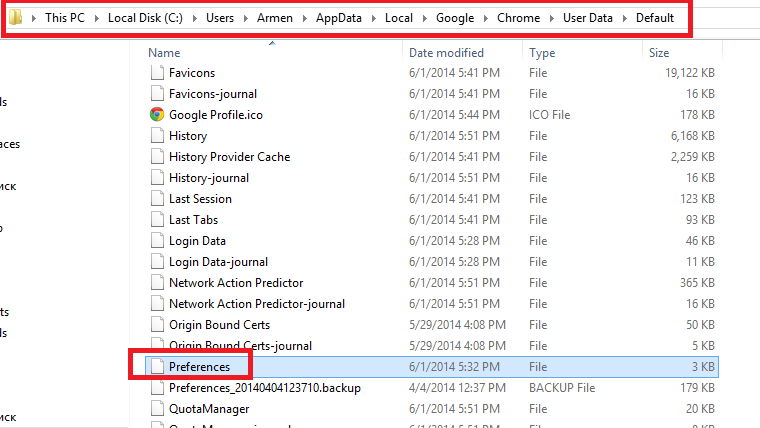Go to Local Disk (C:) breadcrumb

click(145, 18)
